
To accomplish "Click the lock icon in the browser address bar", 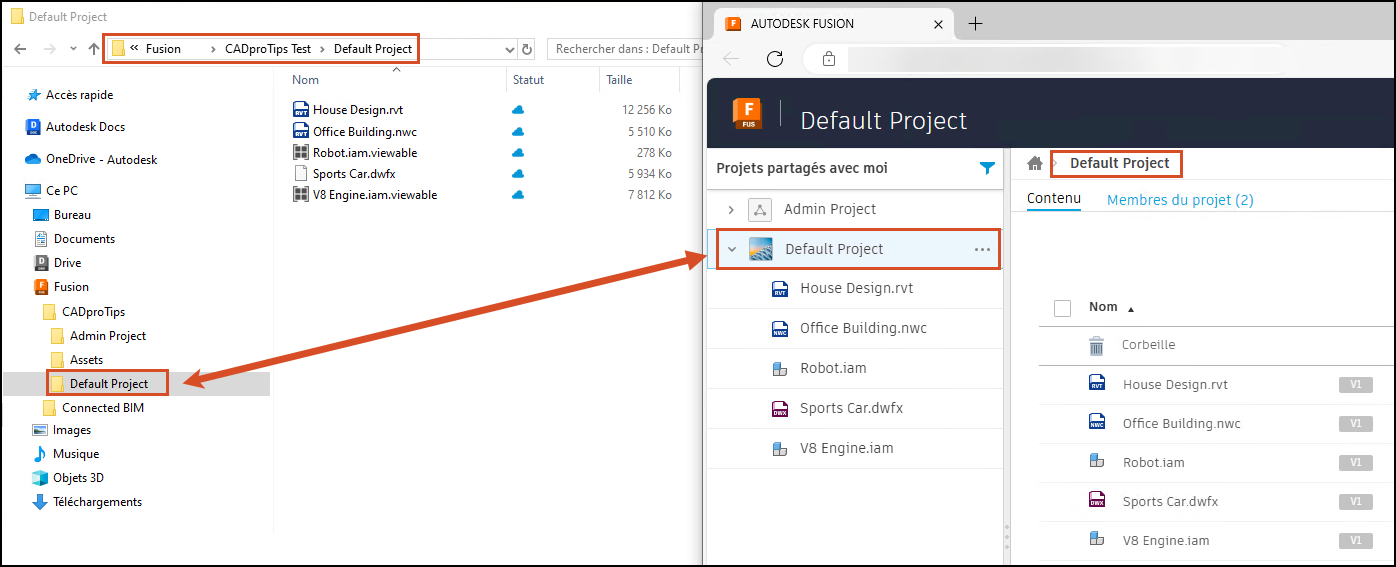I will tap(828, 59).
